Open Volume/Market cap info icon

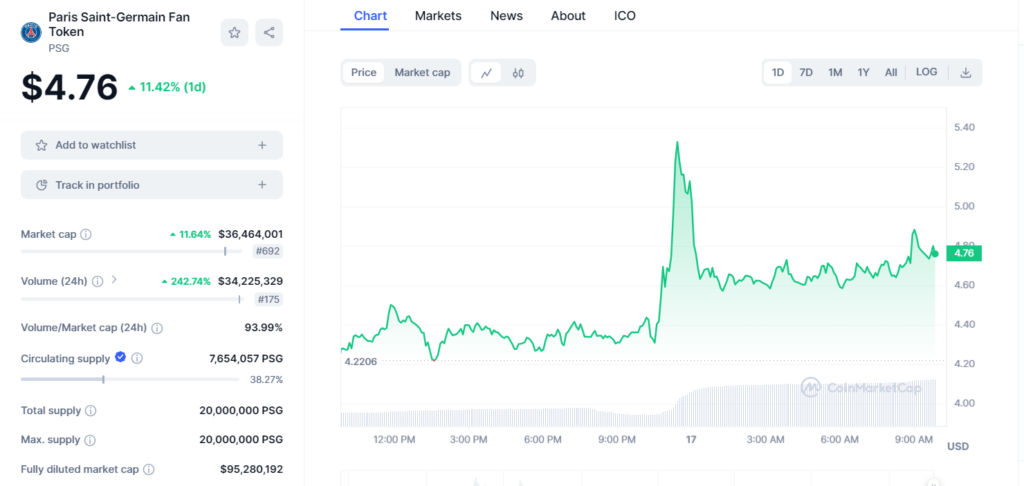157,328
